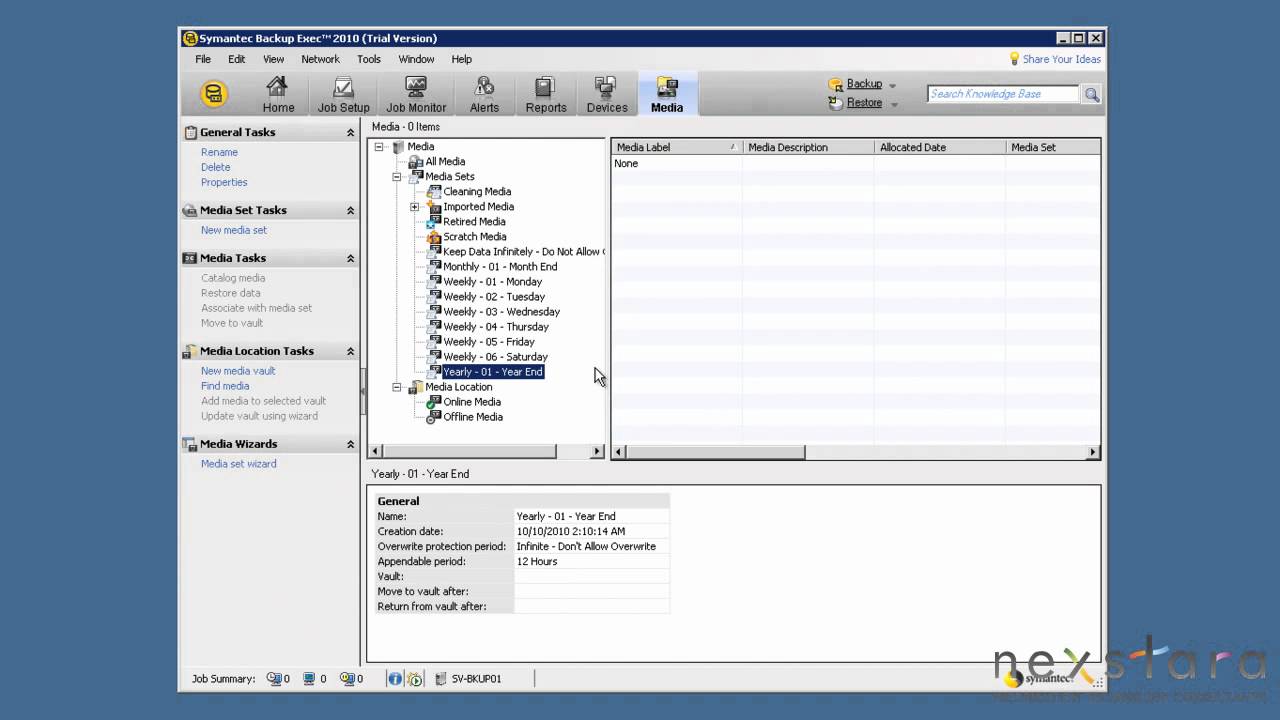1280x720 pixels.
Task: Select Weekly - 01 - Monday media set
Action: click(x=492, y=282)
